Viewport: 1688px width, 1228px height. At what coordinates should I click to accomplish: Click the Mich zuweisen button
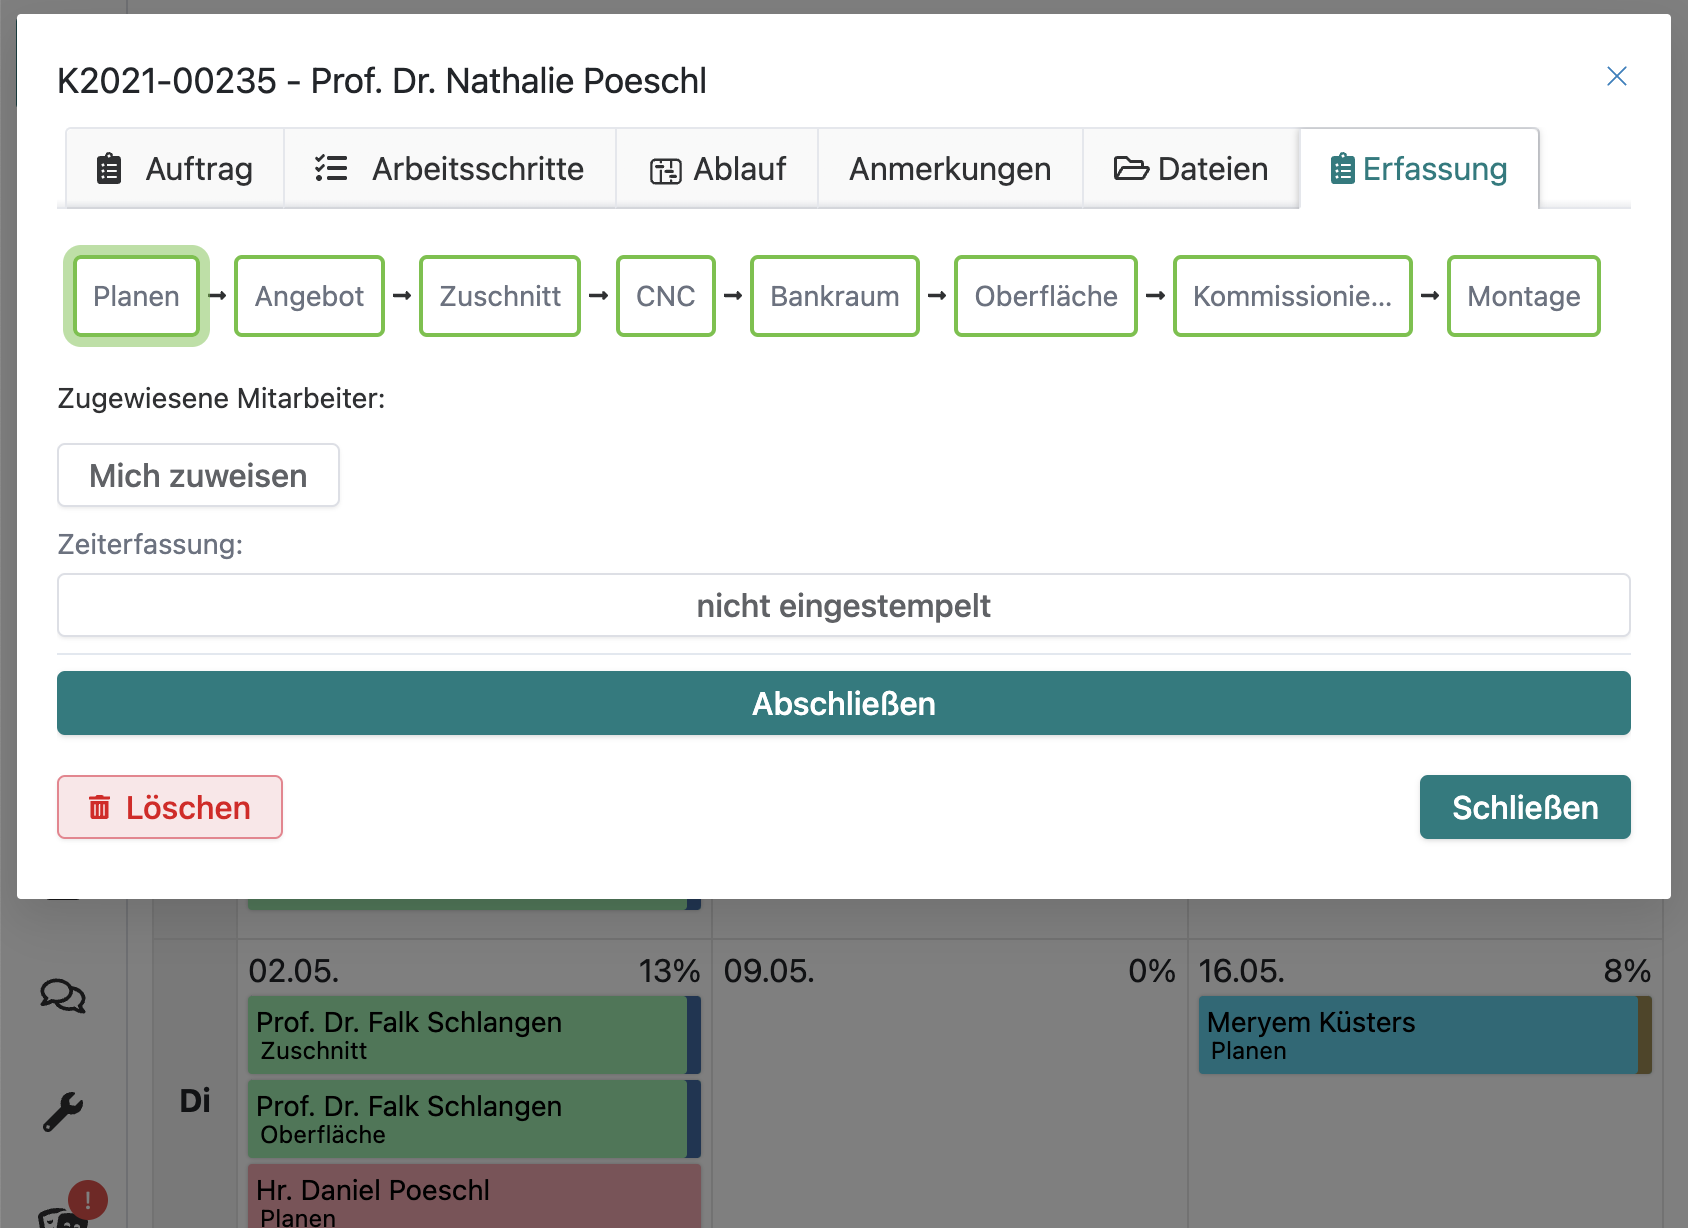(x=198, y=475)
